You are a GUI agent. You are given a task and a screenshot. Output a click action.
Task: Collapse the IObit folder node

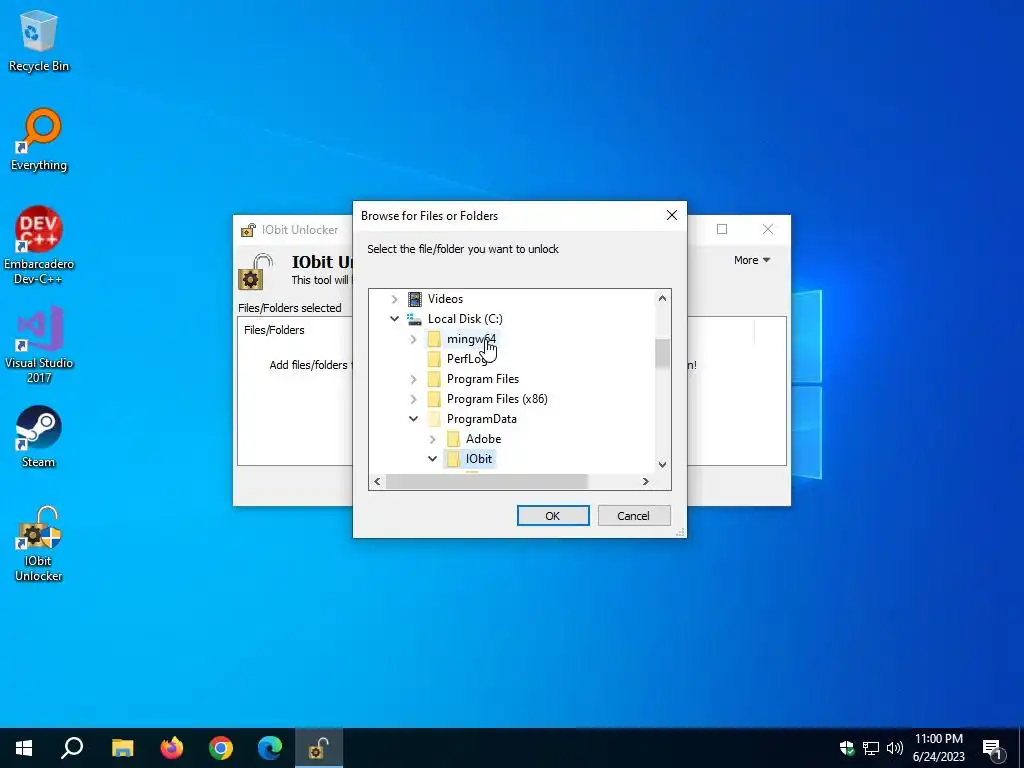(432, 458)
